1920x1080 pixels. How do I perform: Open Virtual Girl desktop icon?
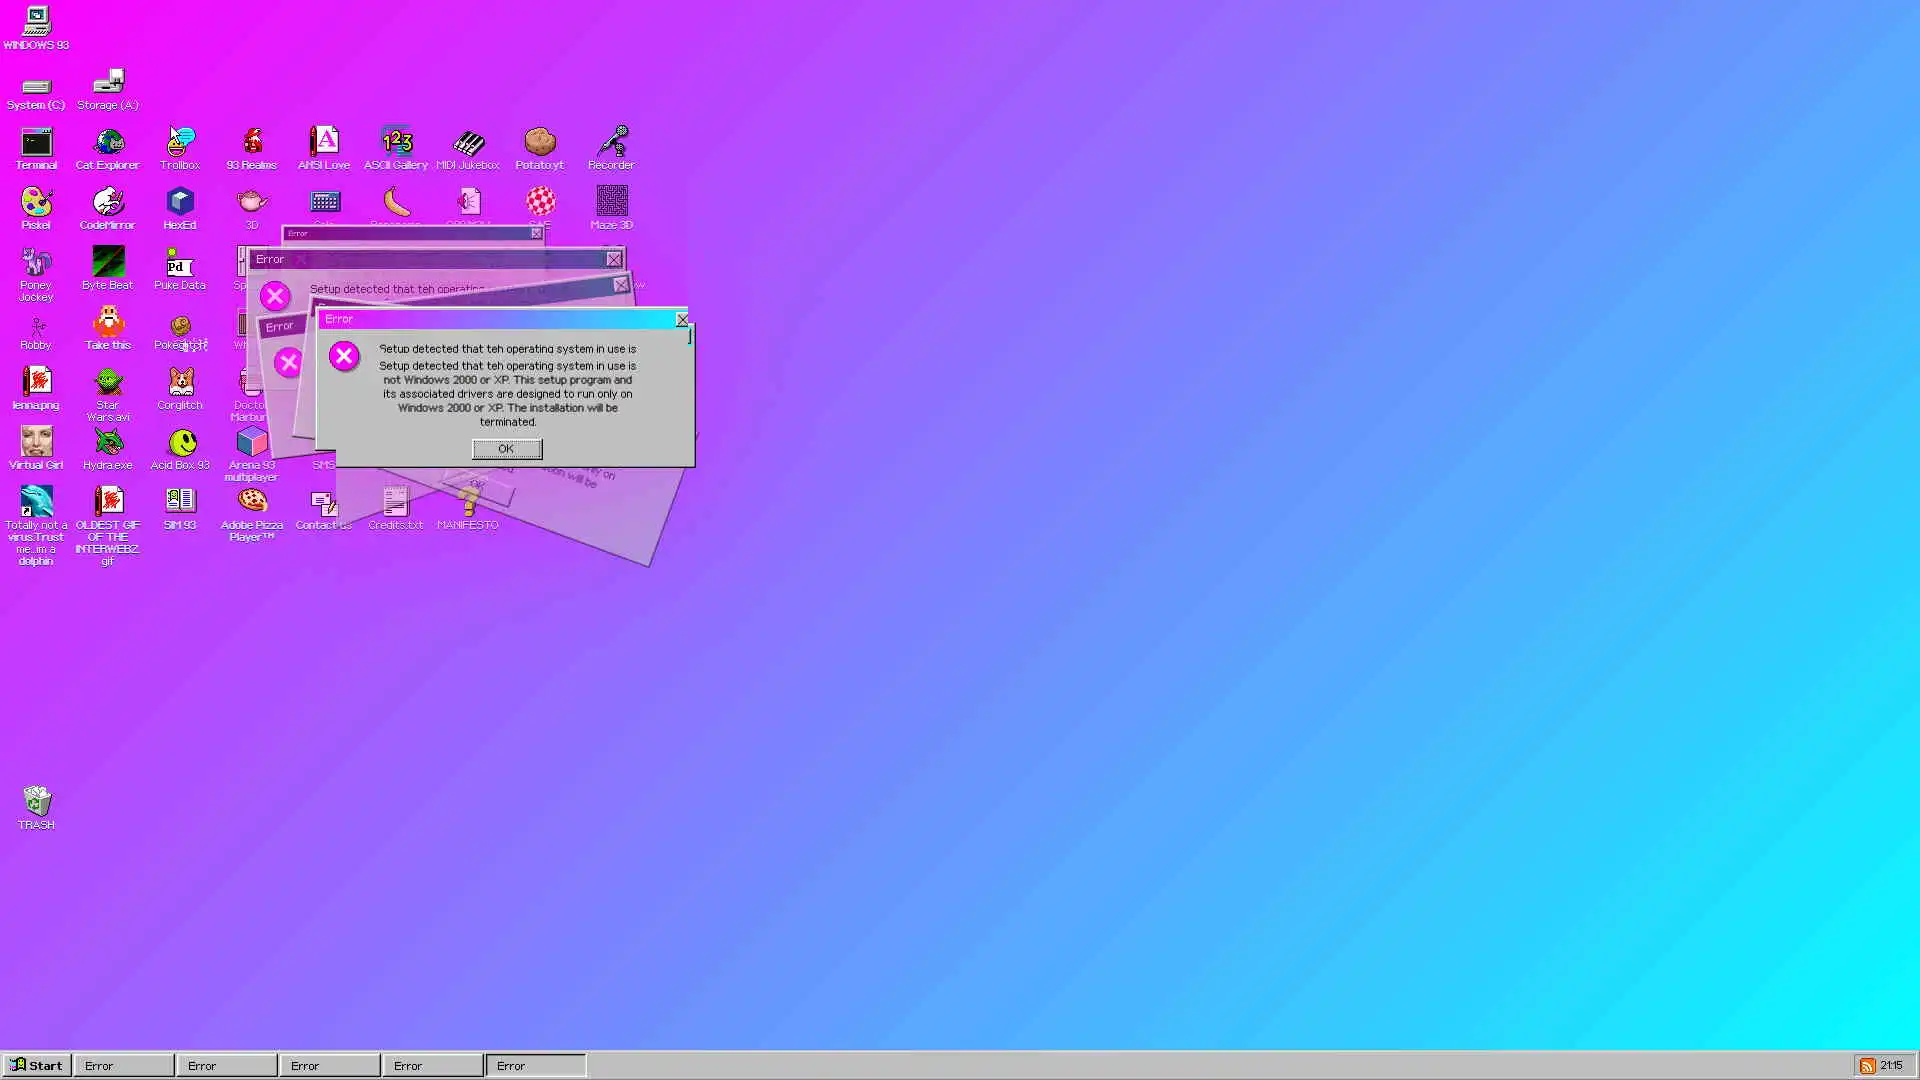[x=36, y=443]
